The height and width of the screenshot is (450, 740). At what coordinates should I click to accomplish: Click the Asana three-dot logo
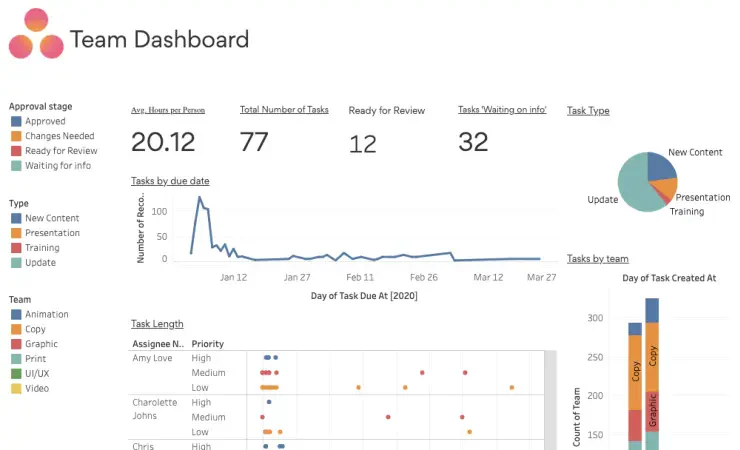coord(36,33)
